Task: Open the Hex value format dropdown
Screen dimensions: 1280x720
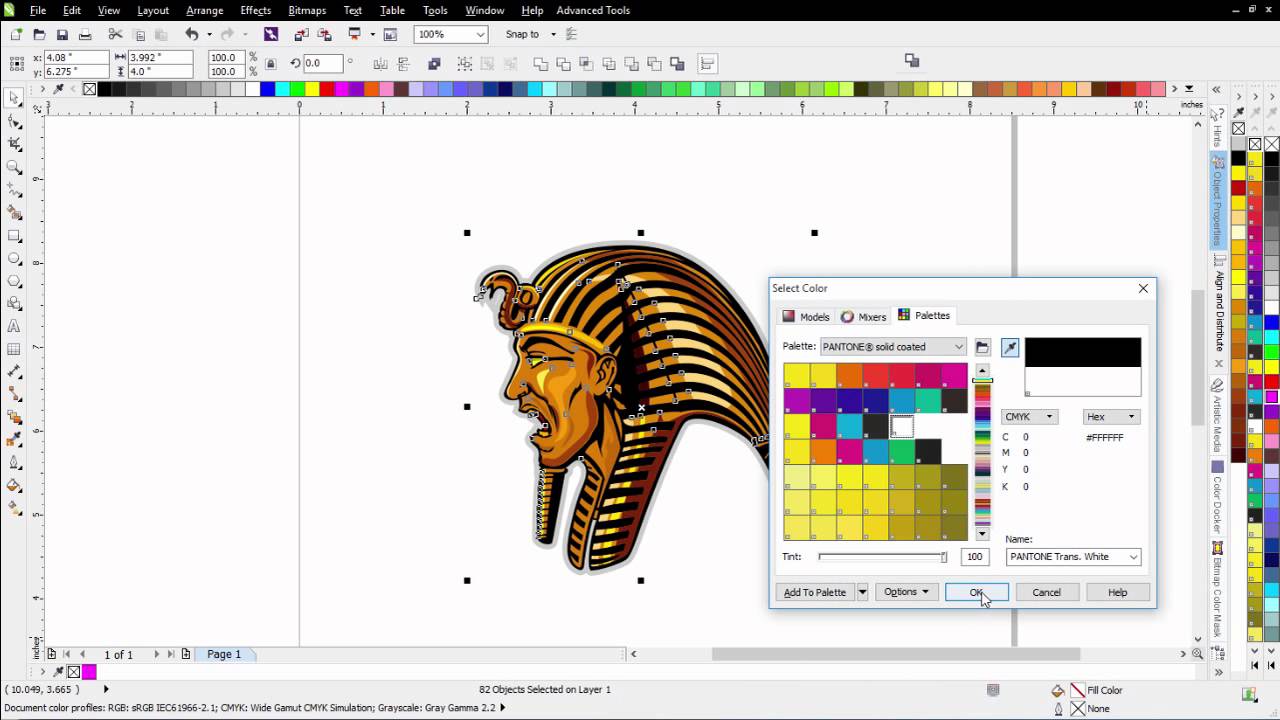Action: tap(1111, 417)
